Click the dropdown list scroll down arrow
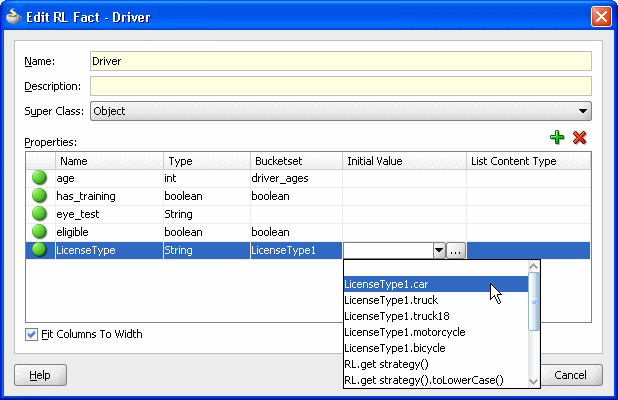 click(x=534, y=381)
